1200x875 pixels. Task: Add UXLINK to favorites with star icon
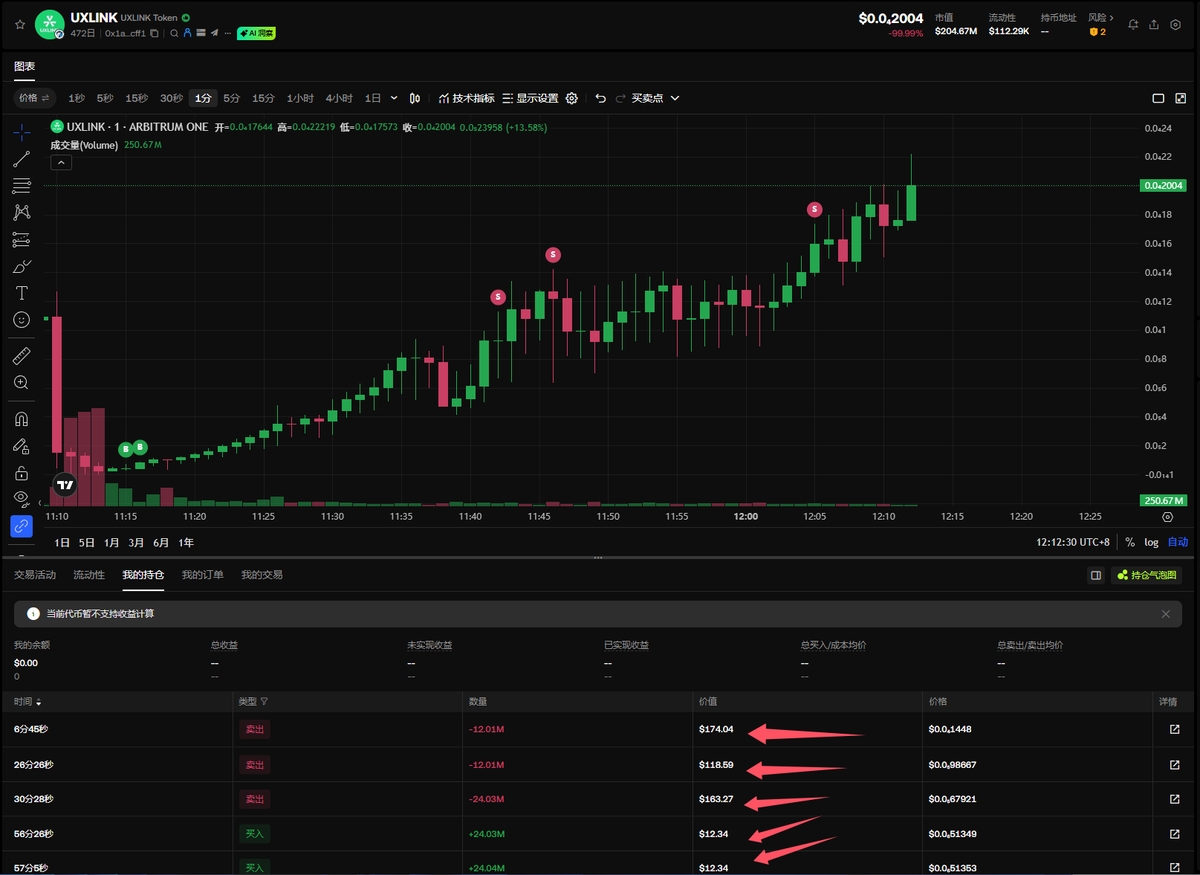[20, 24]
